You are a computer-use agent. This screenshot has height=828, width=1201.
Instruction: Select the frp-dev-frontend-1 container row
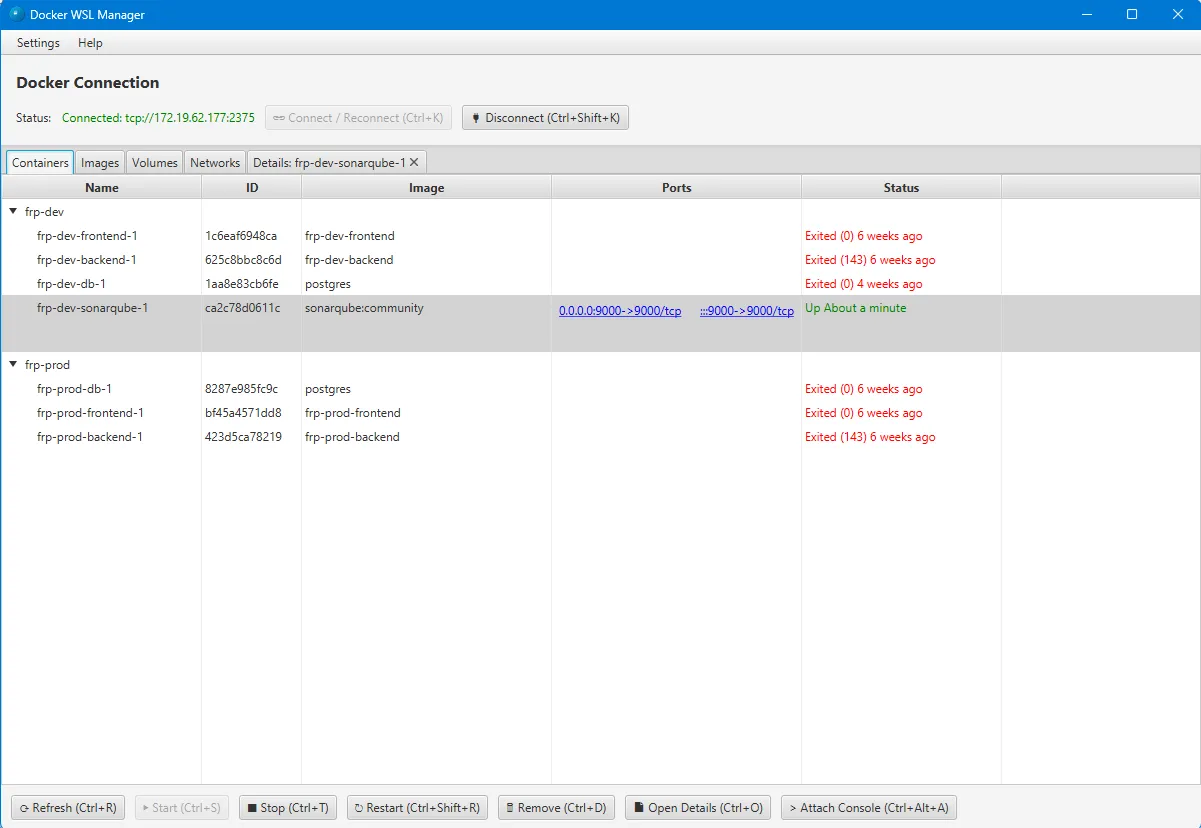pos(600,236)
